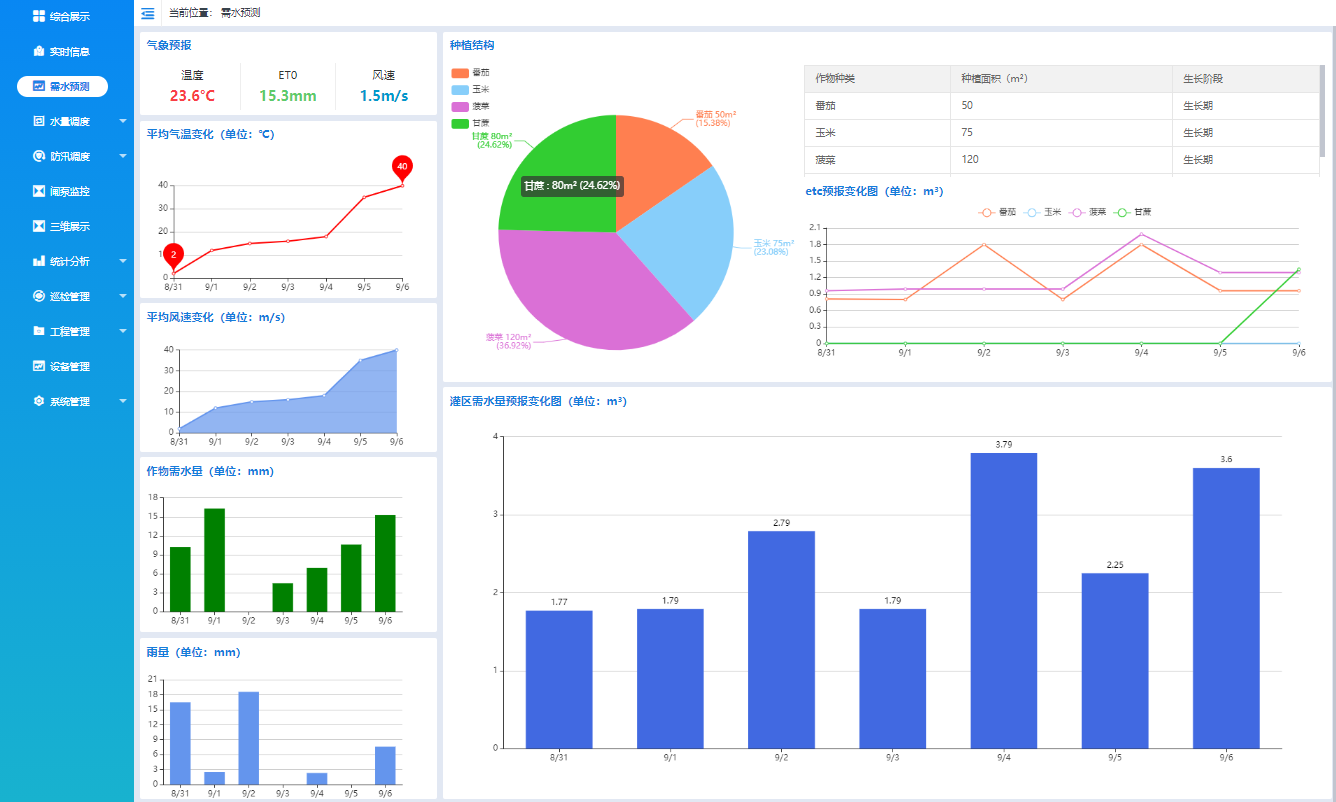Click the 需水预测 chart icon in sidebar
The image size is (1336, 802).
pos(39,86)
